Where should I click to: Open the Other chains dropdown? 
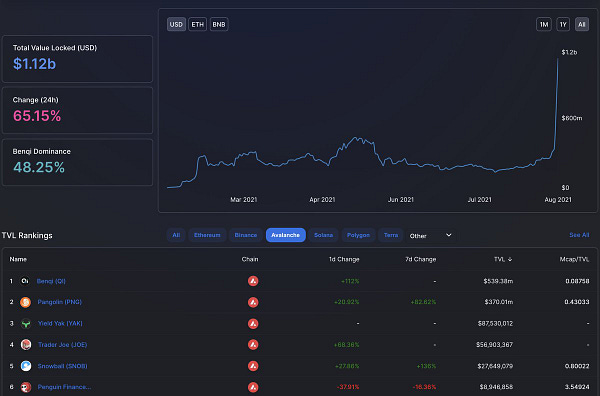[x=430, y=236]
